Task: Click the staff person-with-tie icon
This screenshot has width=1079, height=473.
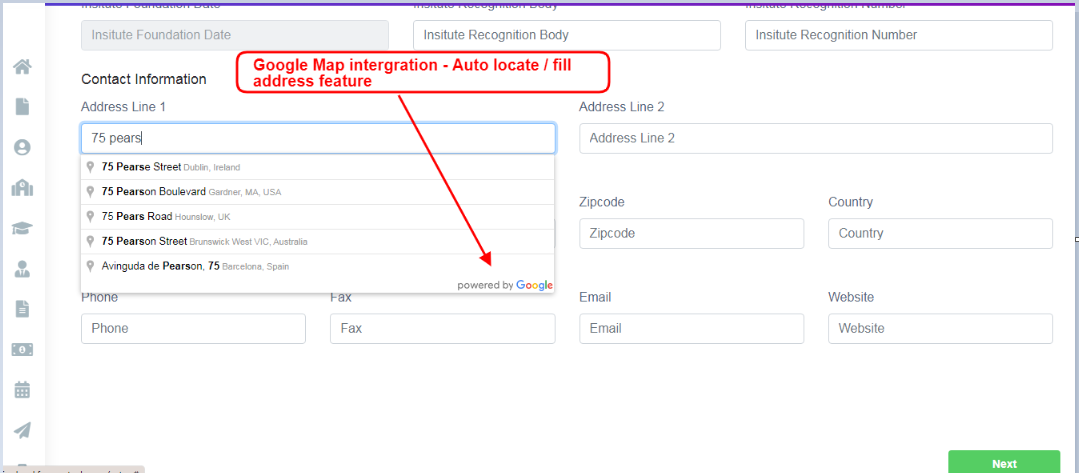Action: [22, 269]
